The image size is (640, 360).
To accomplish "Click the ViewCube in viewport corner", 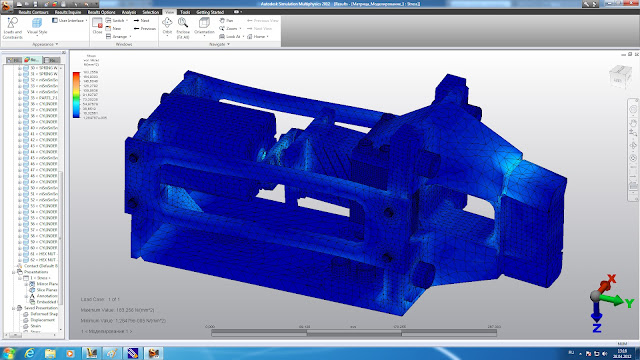I will pos(620,76).
